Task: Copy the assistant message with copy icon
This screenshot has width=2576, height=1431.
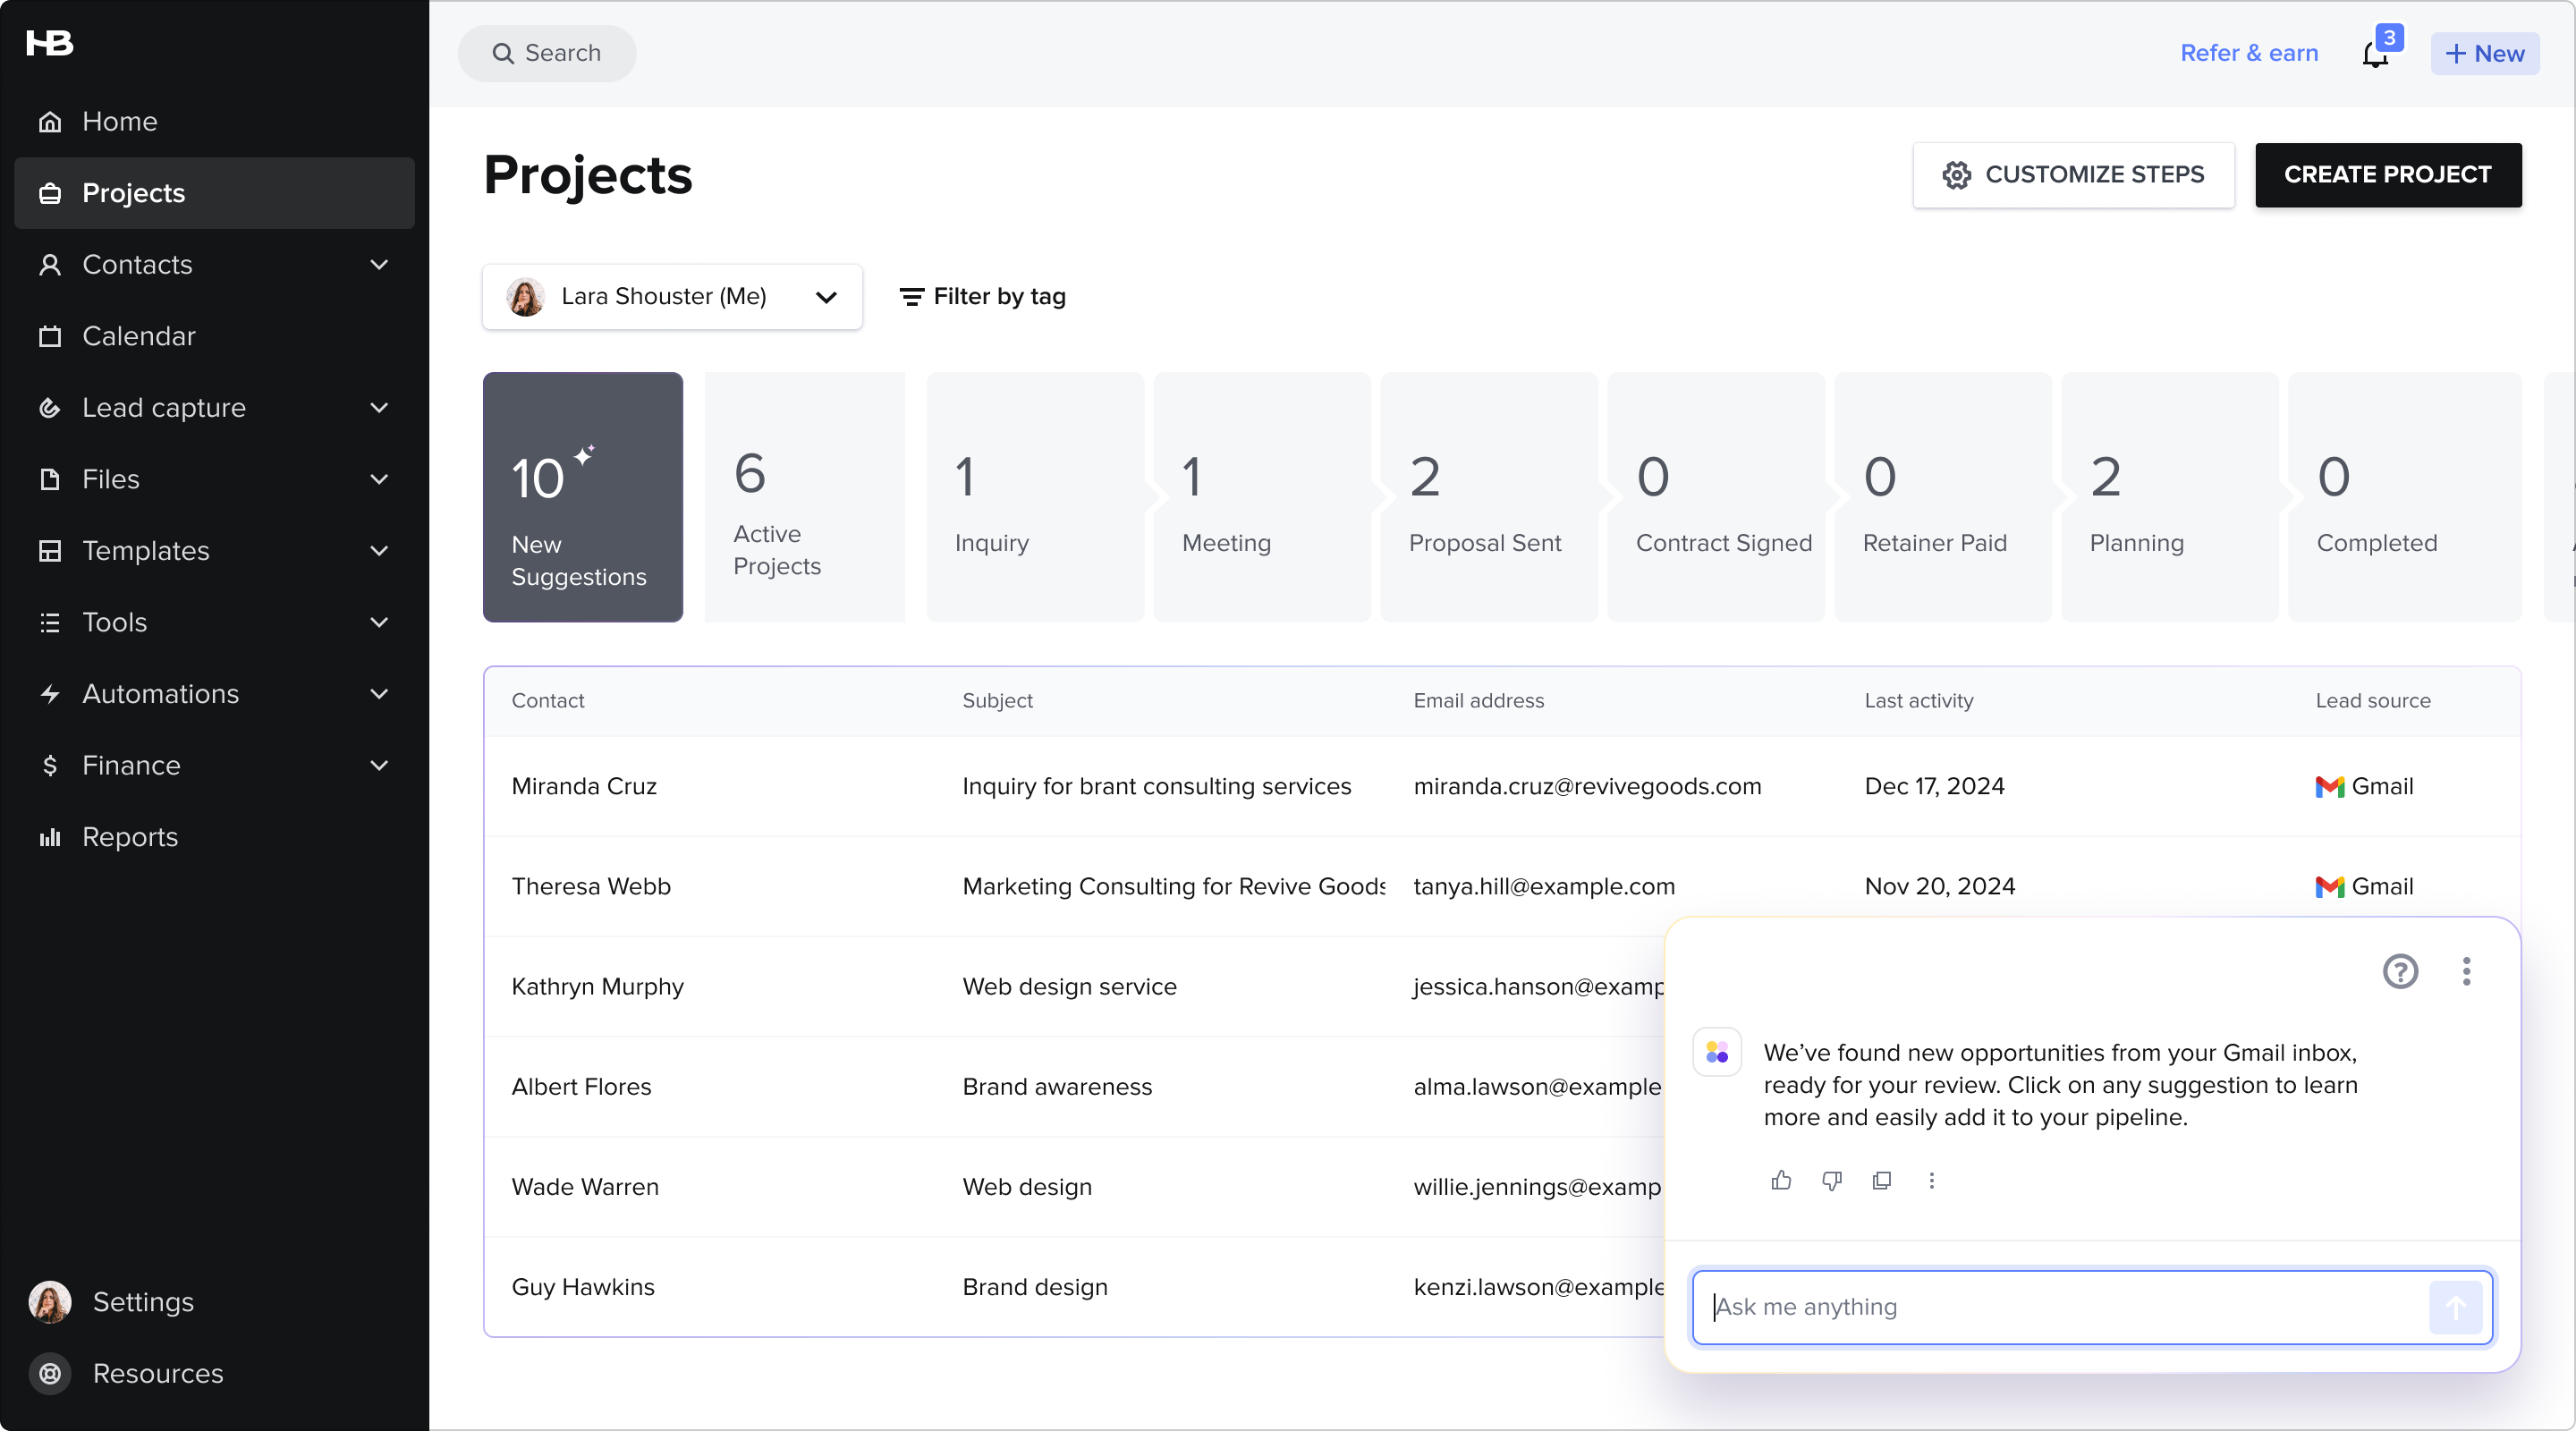Action: click(1881, 1181)
